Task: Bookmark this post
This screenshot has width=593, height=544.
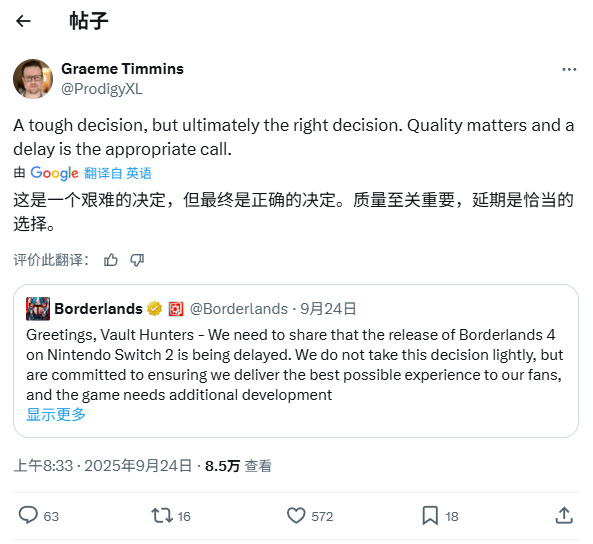Action: click(x=430, y=515)
